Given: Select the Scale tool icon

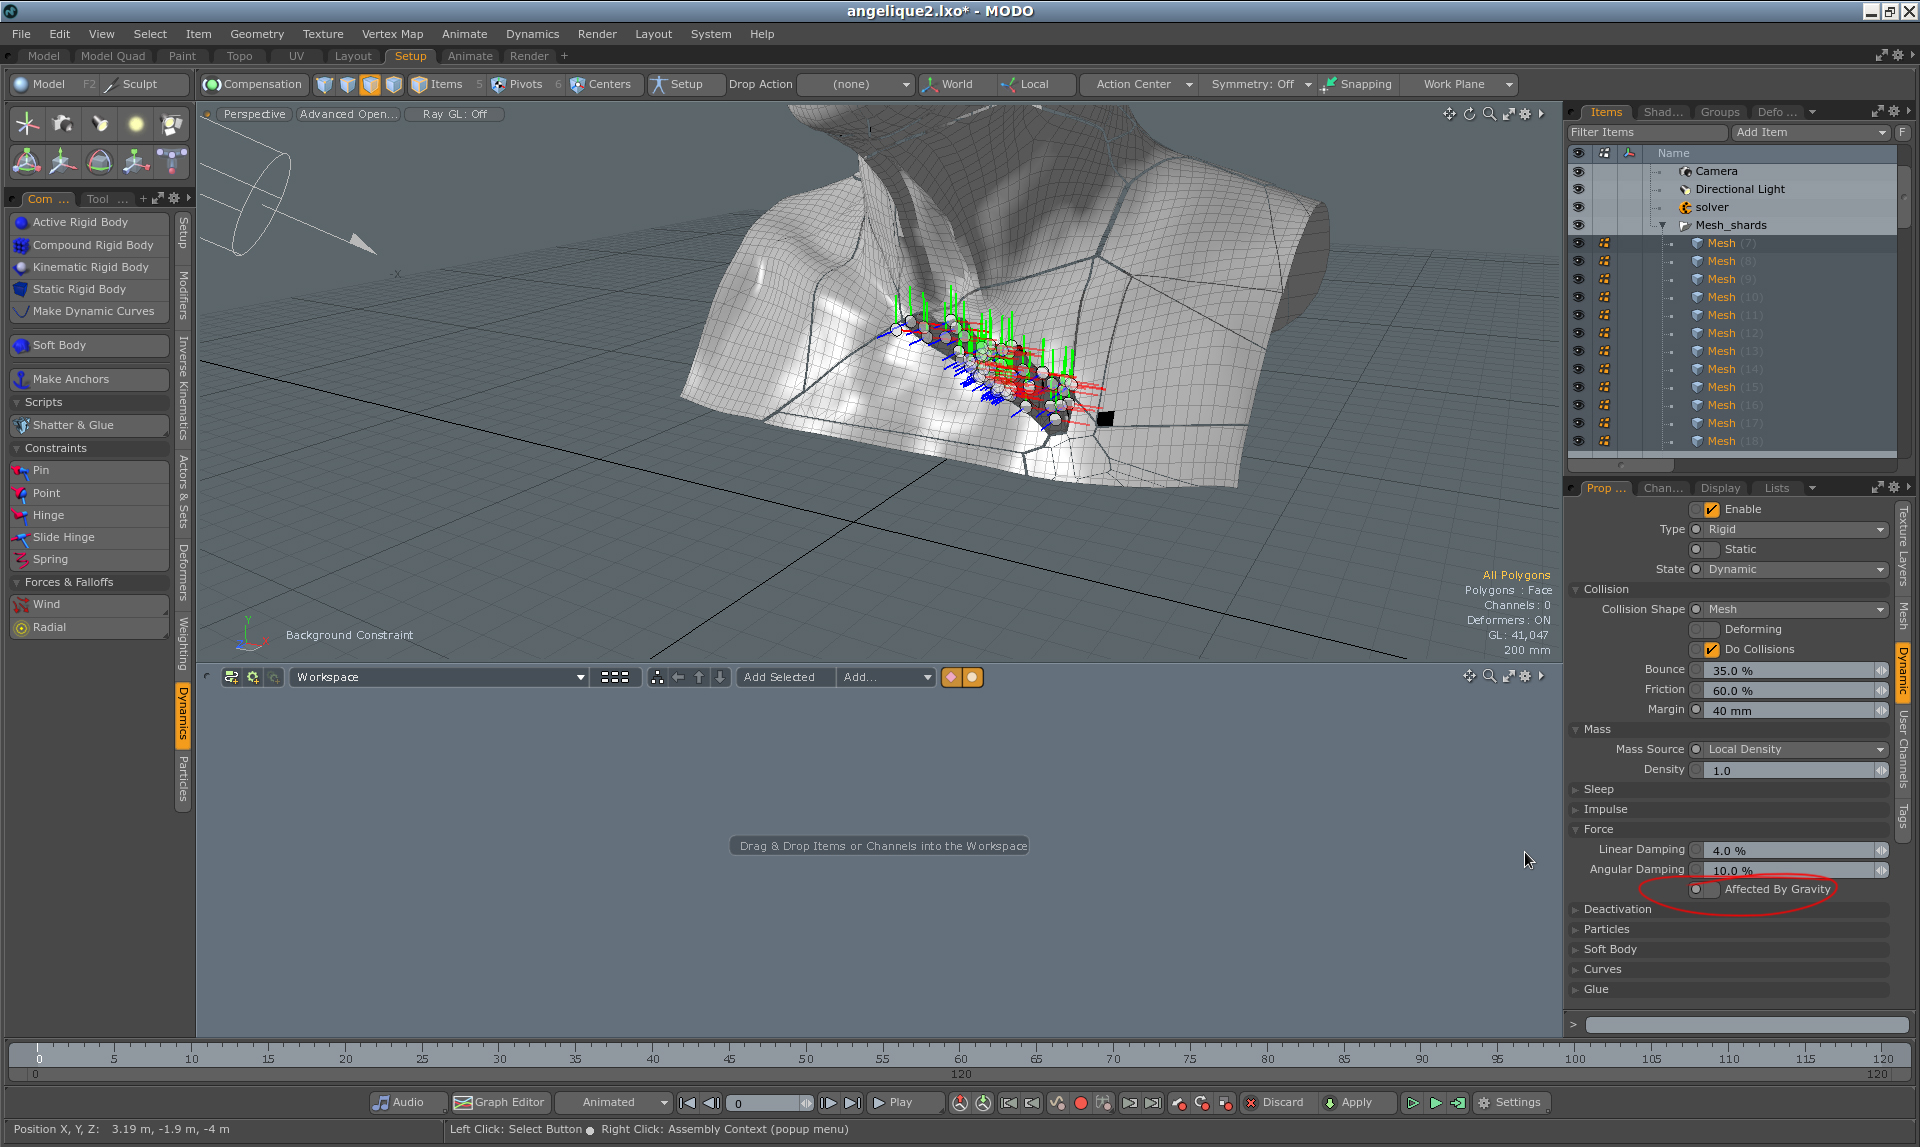Looking at the screenshot, I should click(136, 161).
